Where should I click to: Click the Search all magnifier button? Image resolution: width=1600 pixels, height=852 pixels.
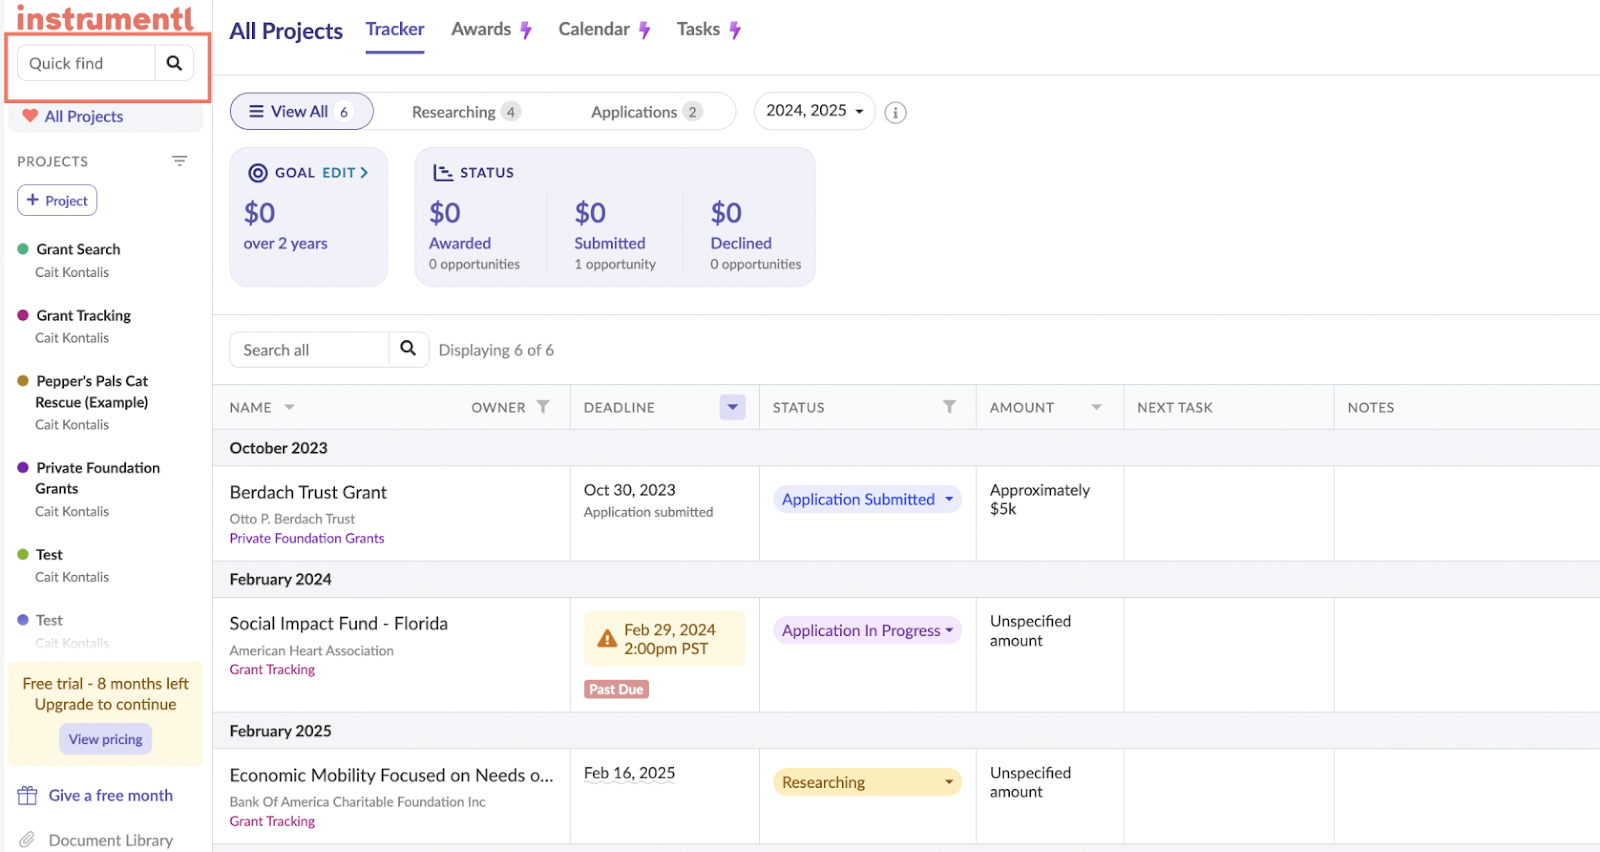pos(408,349)
